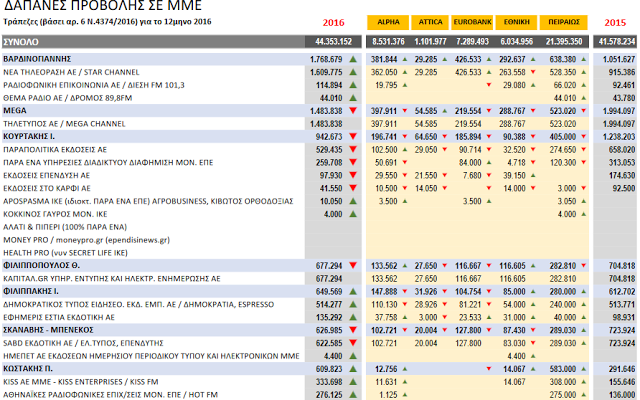Click the small green arrow beside 19.795
This screenshot has width=640, height=400.
[x=405, y=85]
